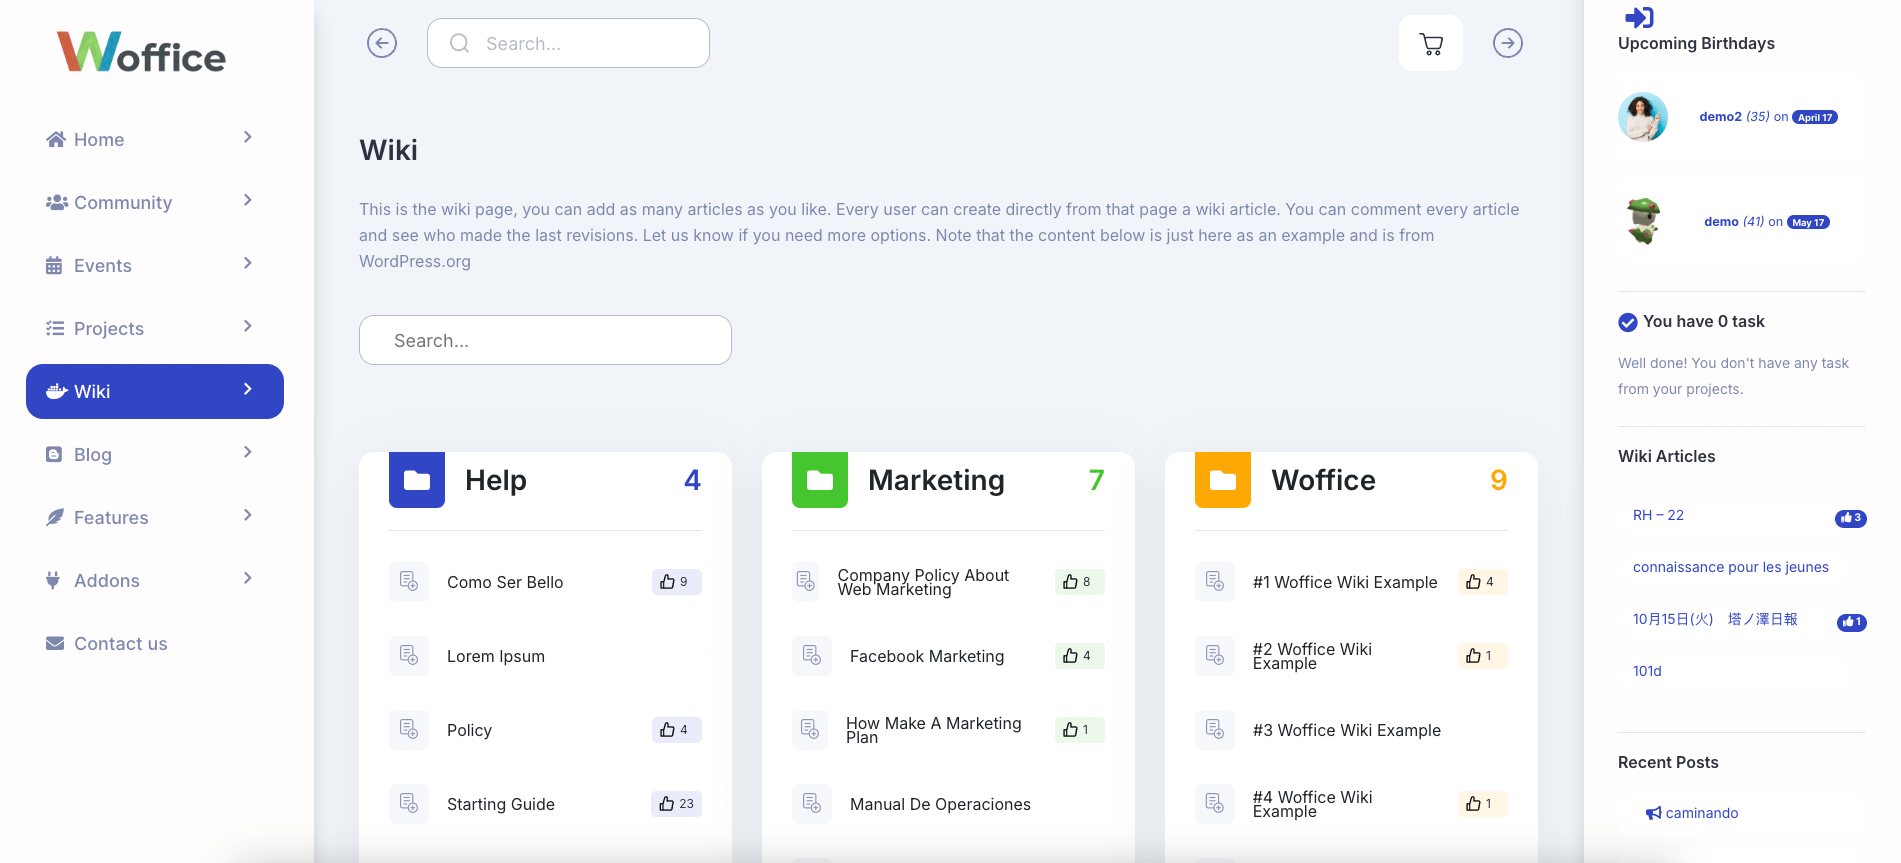Click the wiki page Search field
1901x863 pixels.
point(545,340)
